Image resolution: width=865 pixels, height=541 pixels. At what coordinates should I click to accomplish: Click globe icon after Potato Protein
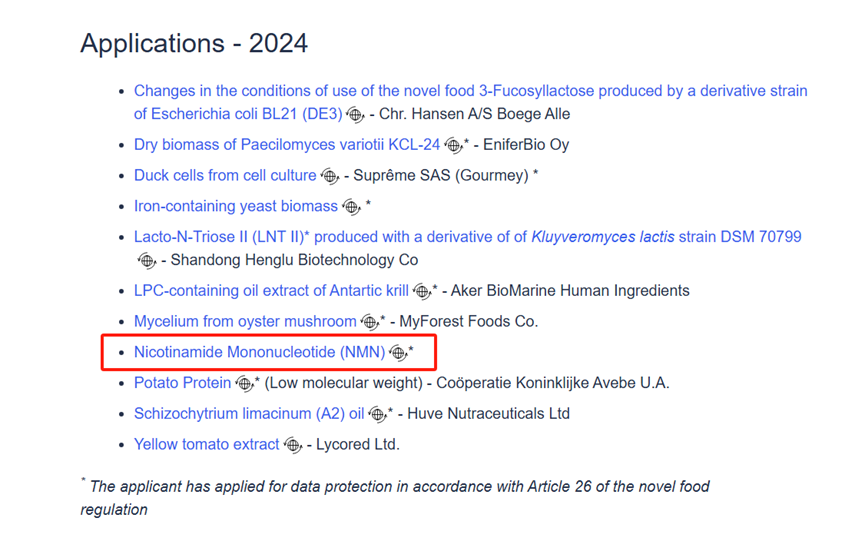[x=244, y=384]
